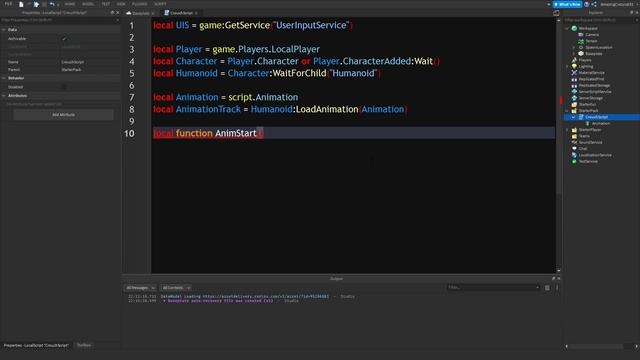Open the TEST ribbon tab

point(105,4)
